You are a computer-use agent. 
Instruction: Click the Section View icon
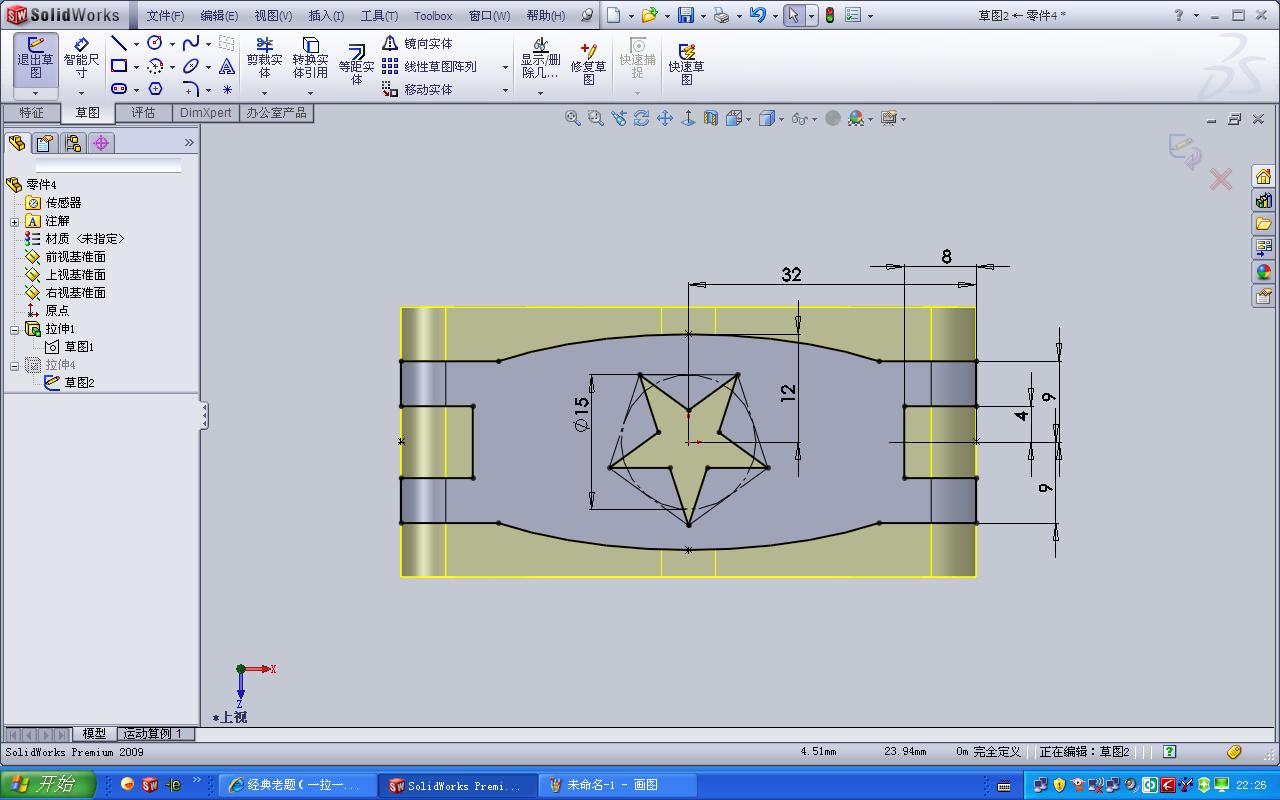click(711, 118)
